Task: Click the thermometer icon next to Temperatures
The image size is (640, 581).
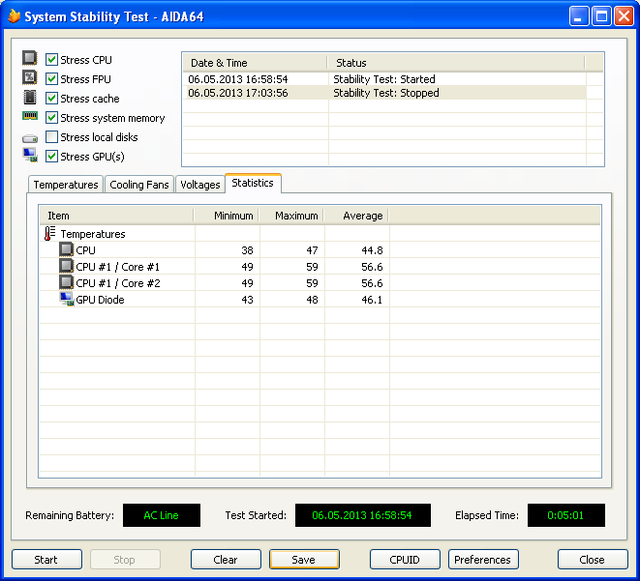Action: 50,233
